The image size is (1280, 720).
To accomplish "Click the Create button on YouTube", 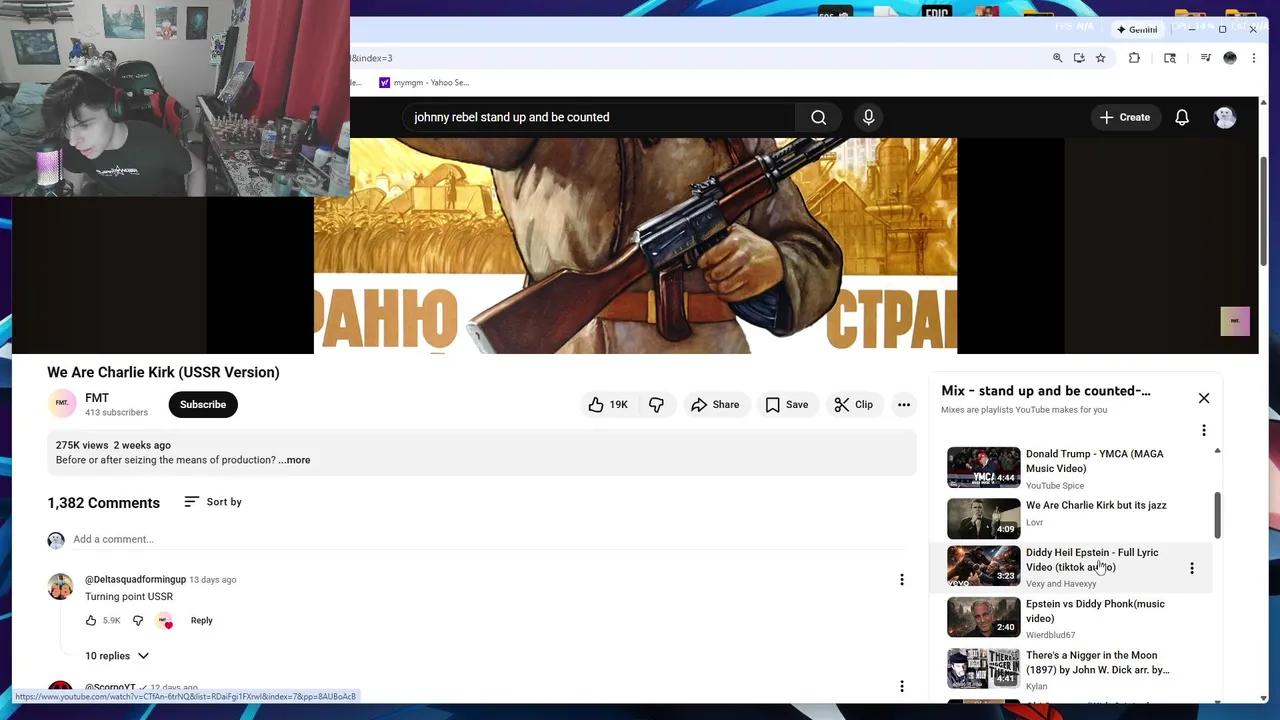I will click(1125, 117).
